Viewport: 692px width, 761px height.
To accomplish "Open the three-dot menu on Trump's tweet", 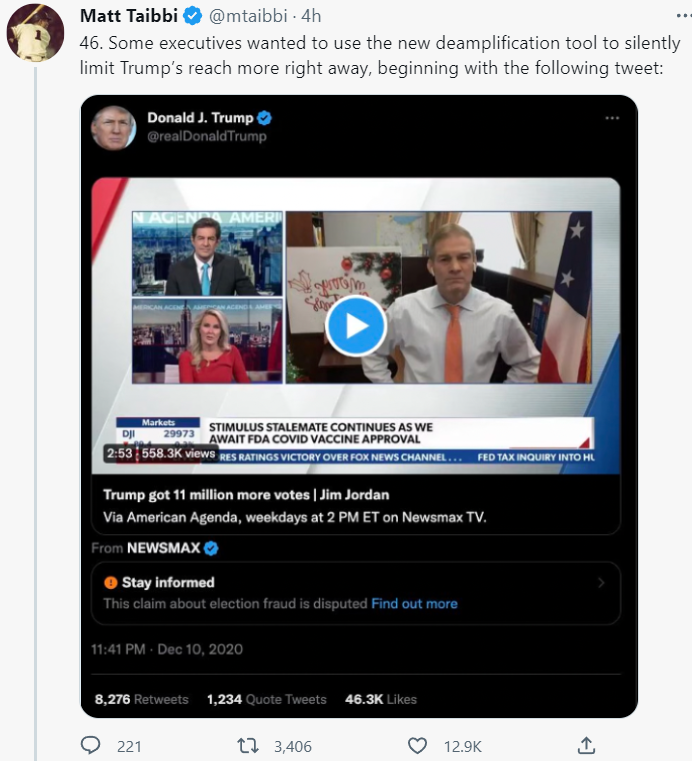I will coord(612,118).
